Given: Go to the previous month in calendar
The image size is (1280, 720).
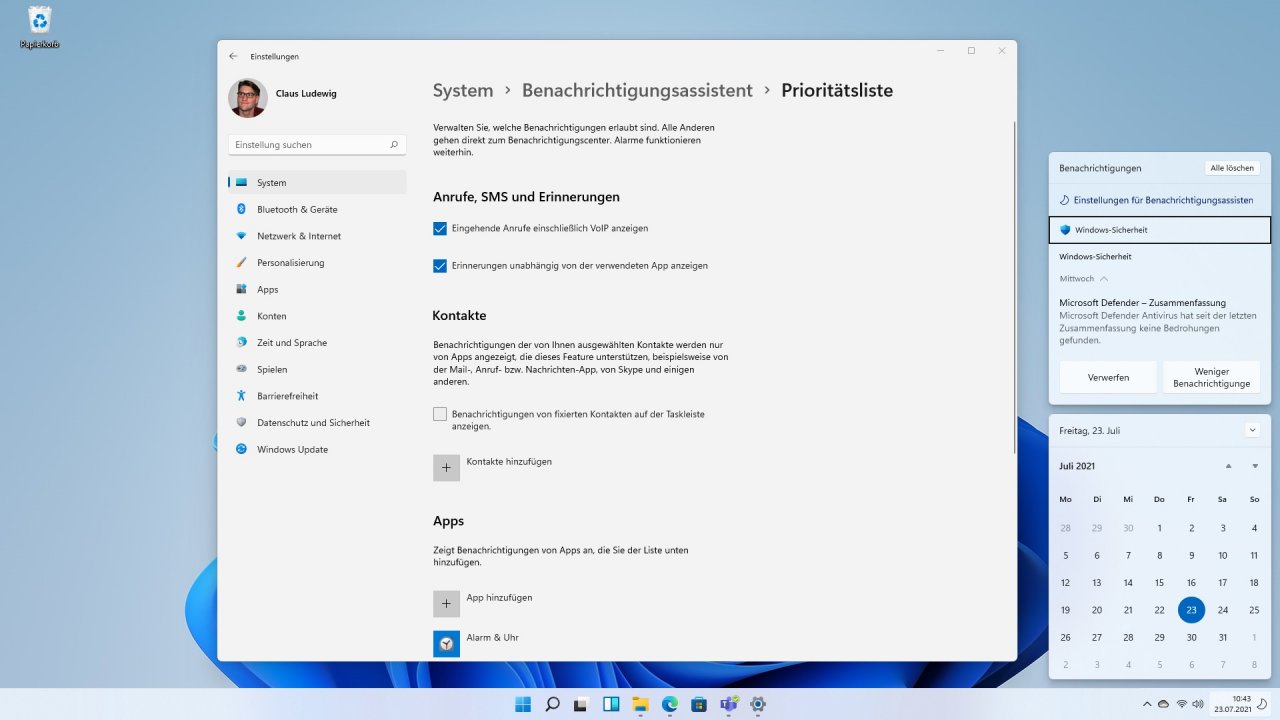Looking at the screenshot, I should (1229, 466).
